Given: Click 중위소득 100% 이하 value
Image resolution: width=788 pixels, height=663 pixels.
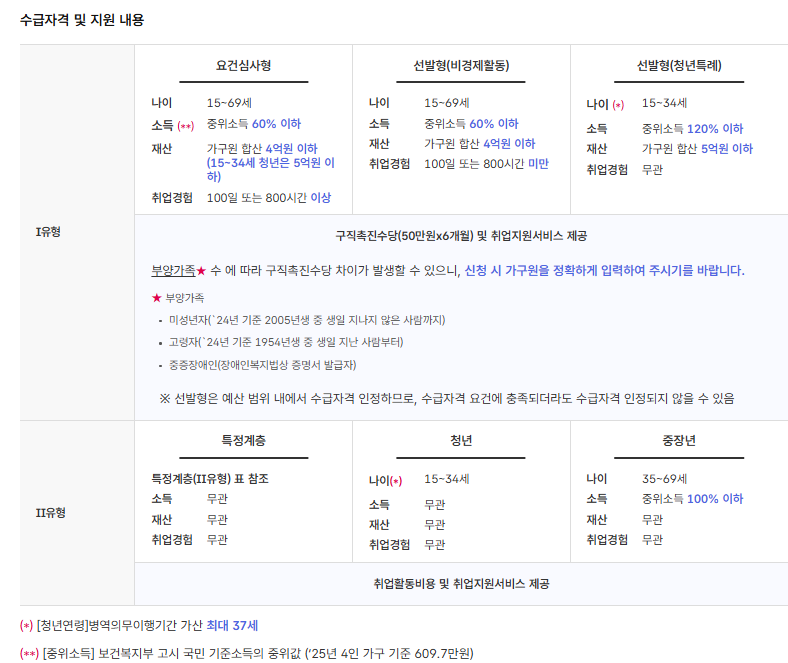Looking at the screenshot, I should click(693, 499).
